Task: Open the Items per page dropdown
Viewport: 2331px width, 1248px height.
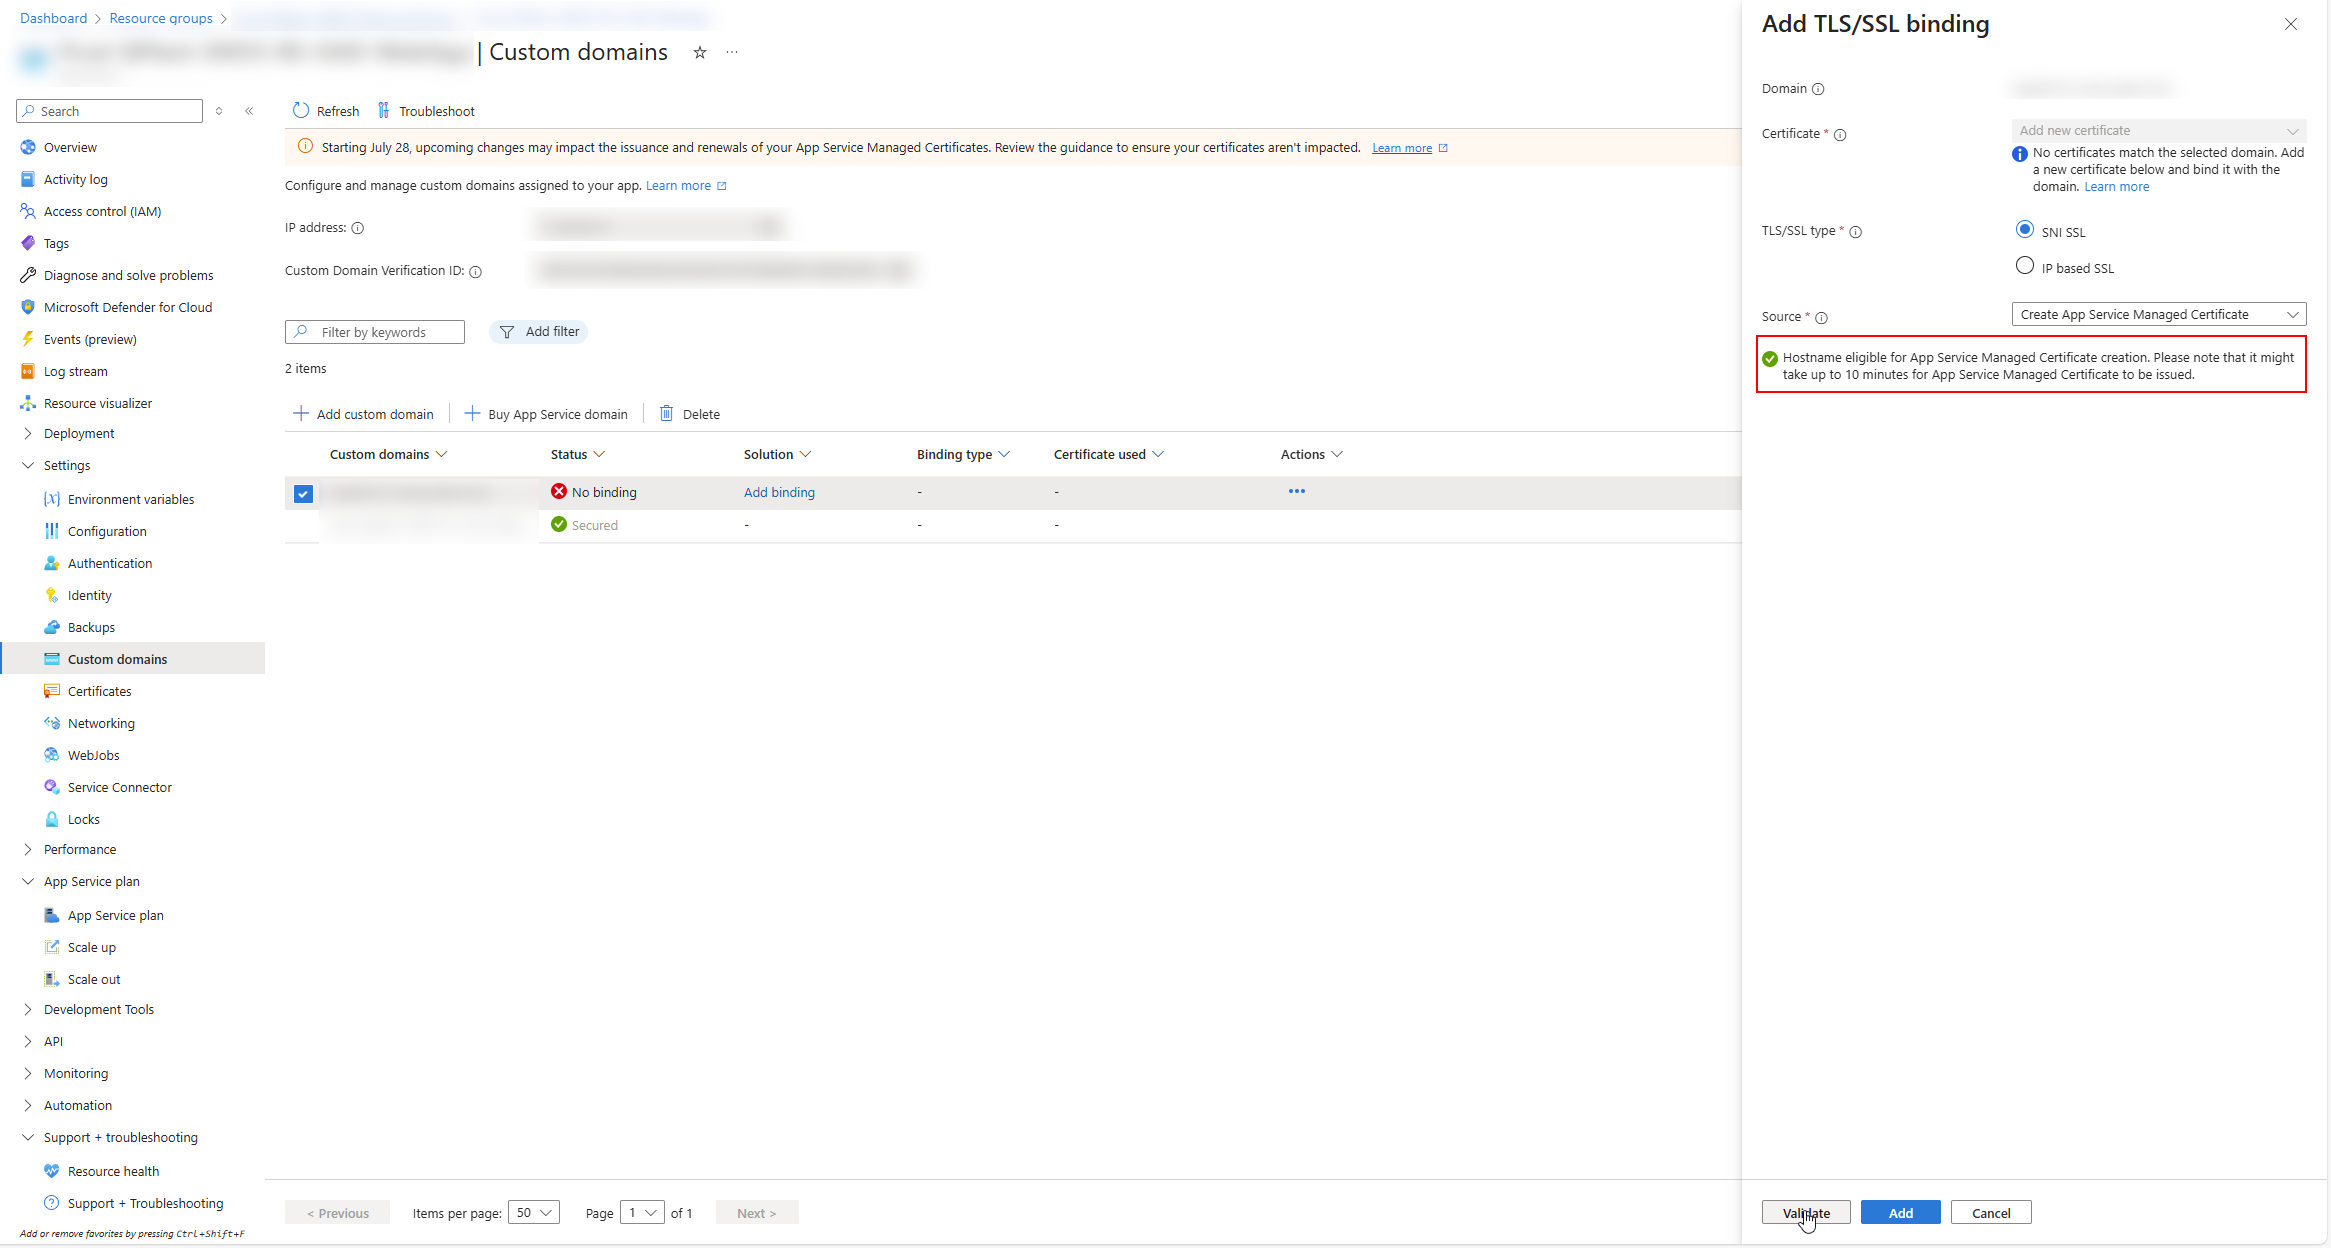Action: tap(533, 1213)
